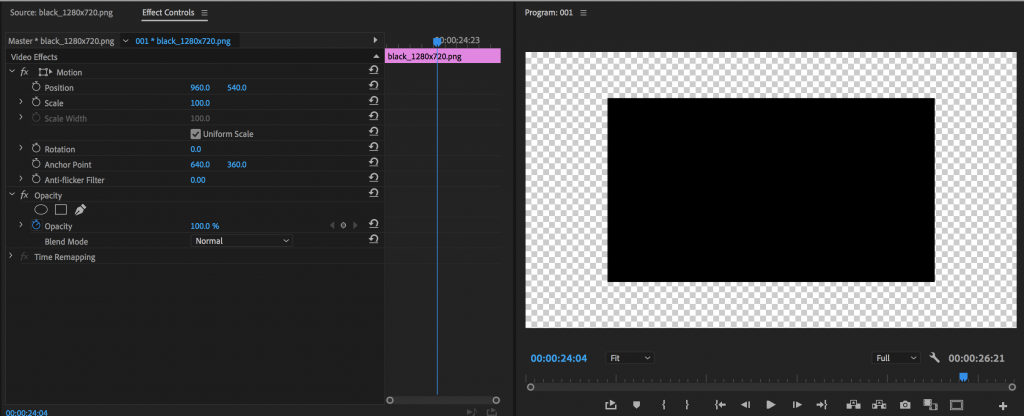Go to next Opacity keyframe
The image size is (1024, 416).
tap(355, 225)
